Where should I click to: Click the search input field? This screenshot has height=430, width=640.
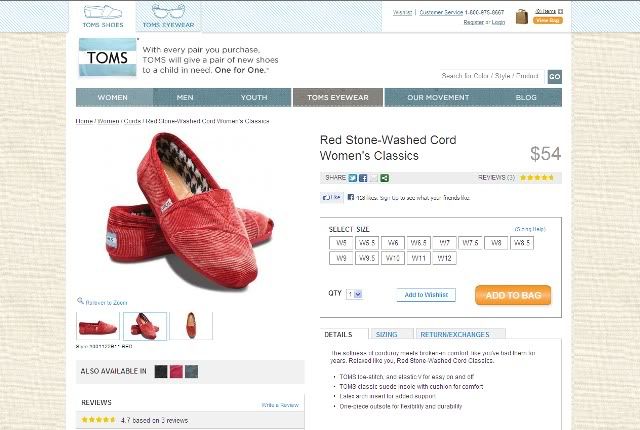click(492, 76)
